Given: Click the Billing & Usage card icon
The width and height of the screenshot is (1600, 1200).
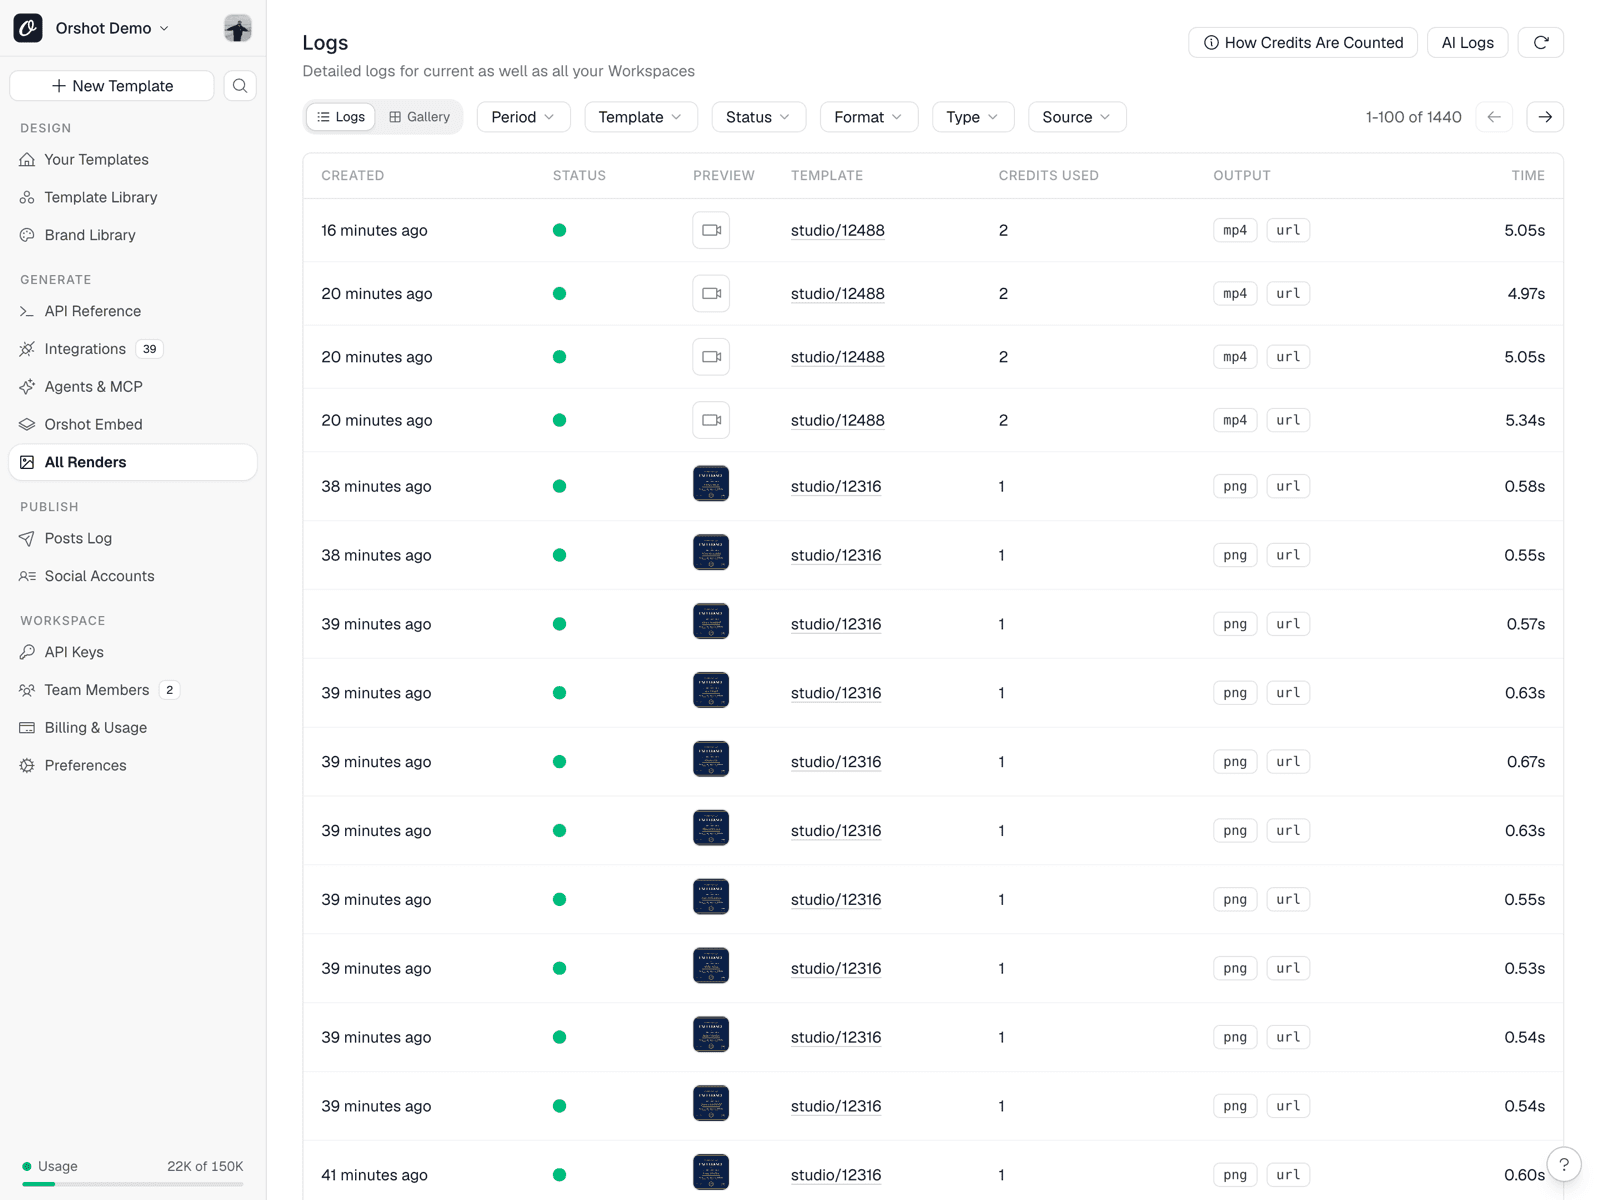Looking at the screenshot, I should pos(27,728).
